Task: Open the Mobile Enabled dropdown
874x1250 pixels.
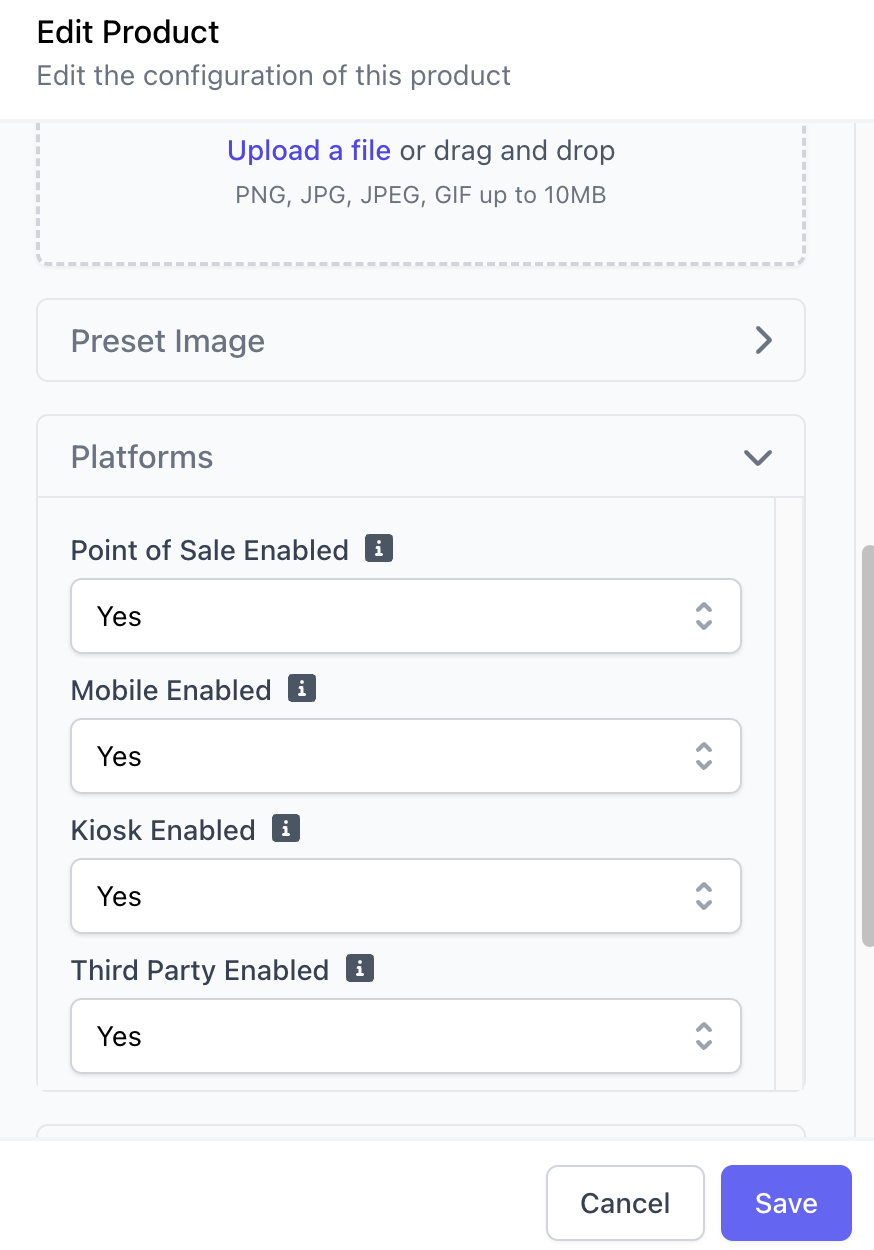Action: [405, 756]
